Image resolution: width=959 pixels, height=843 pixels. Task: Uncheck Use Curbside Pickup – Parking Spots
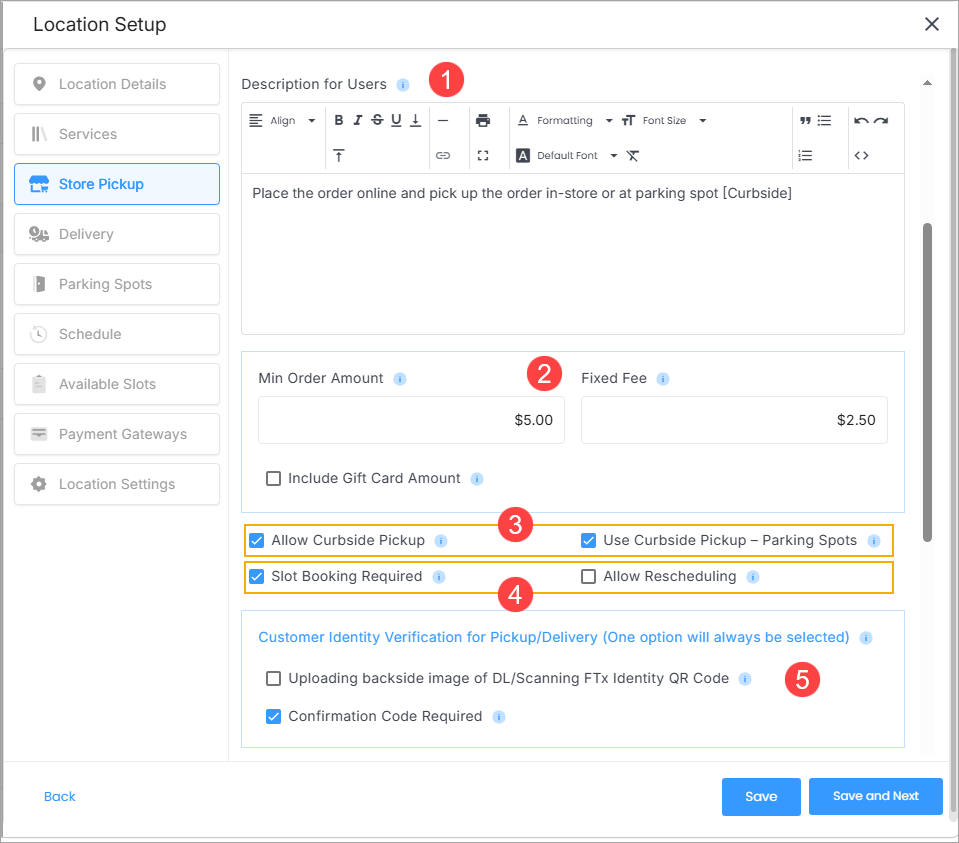(x=588, y=541)
